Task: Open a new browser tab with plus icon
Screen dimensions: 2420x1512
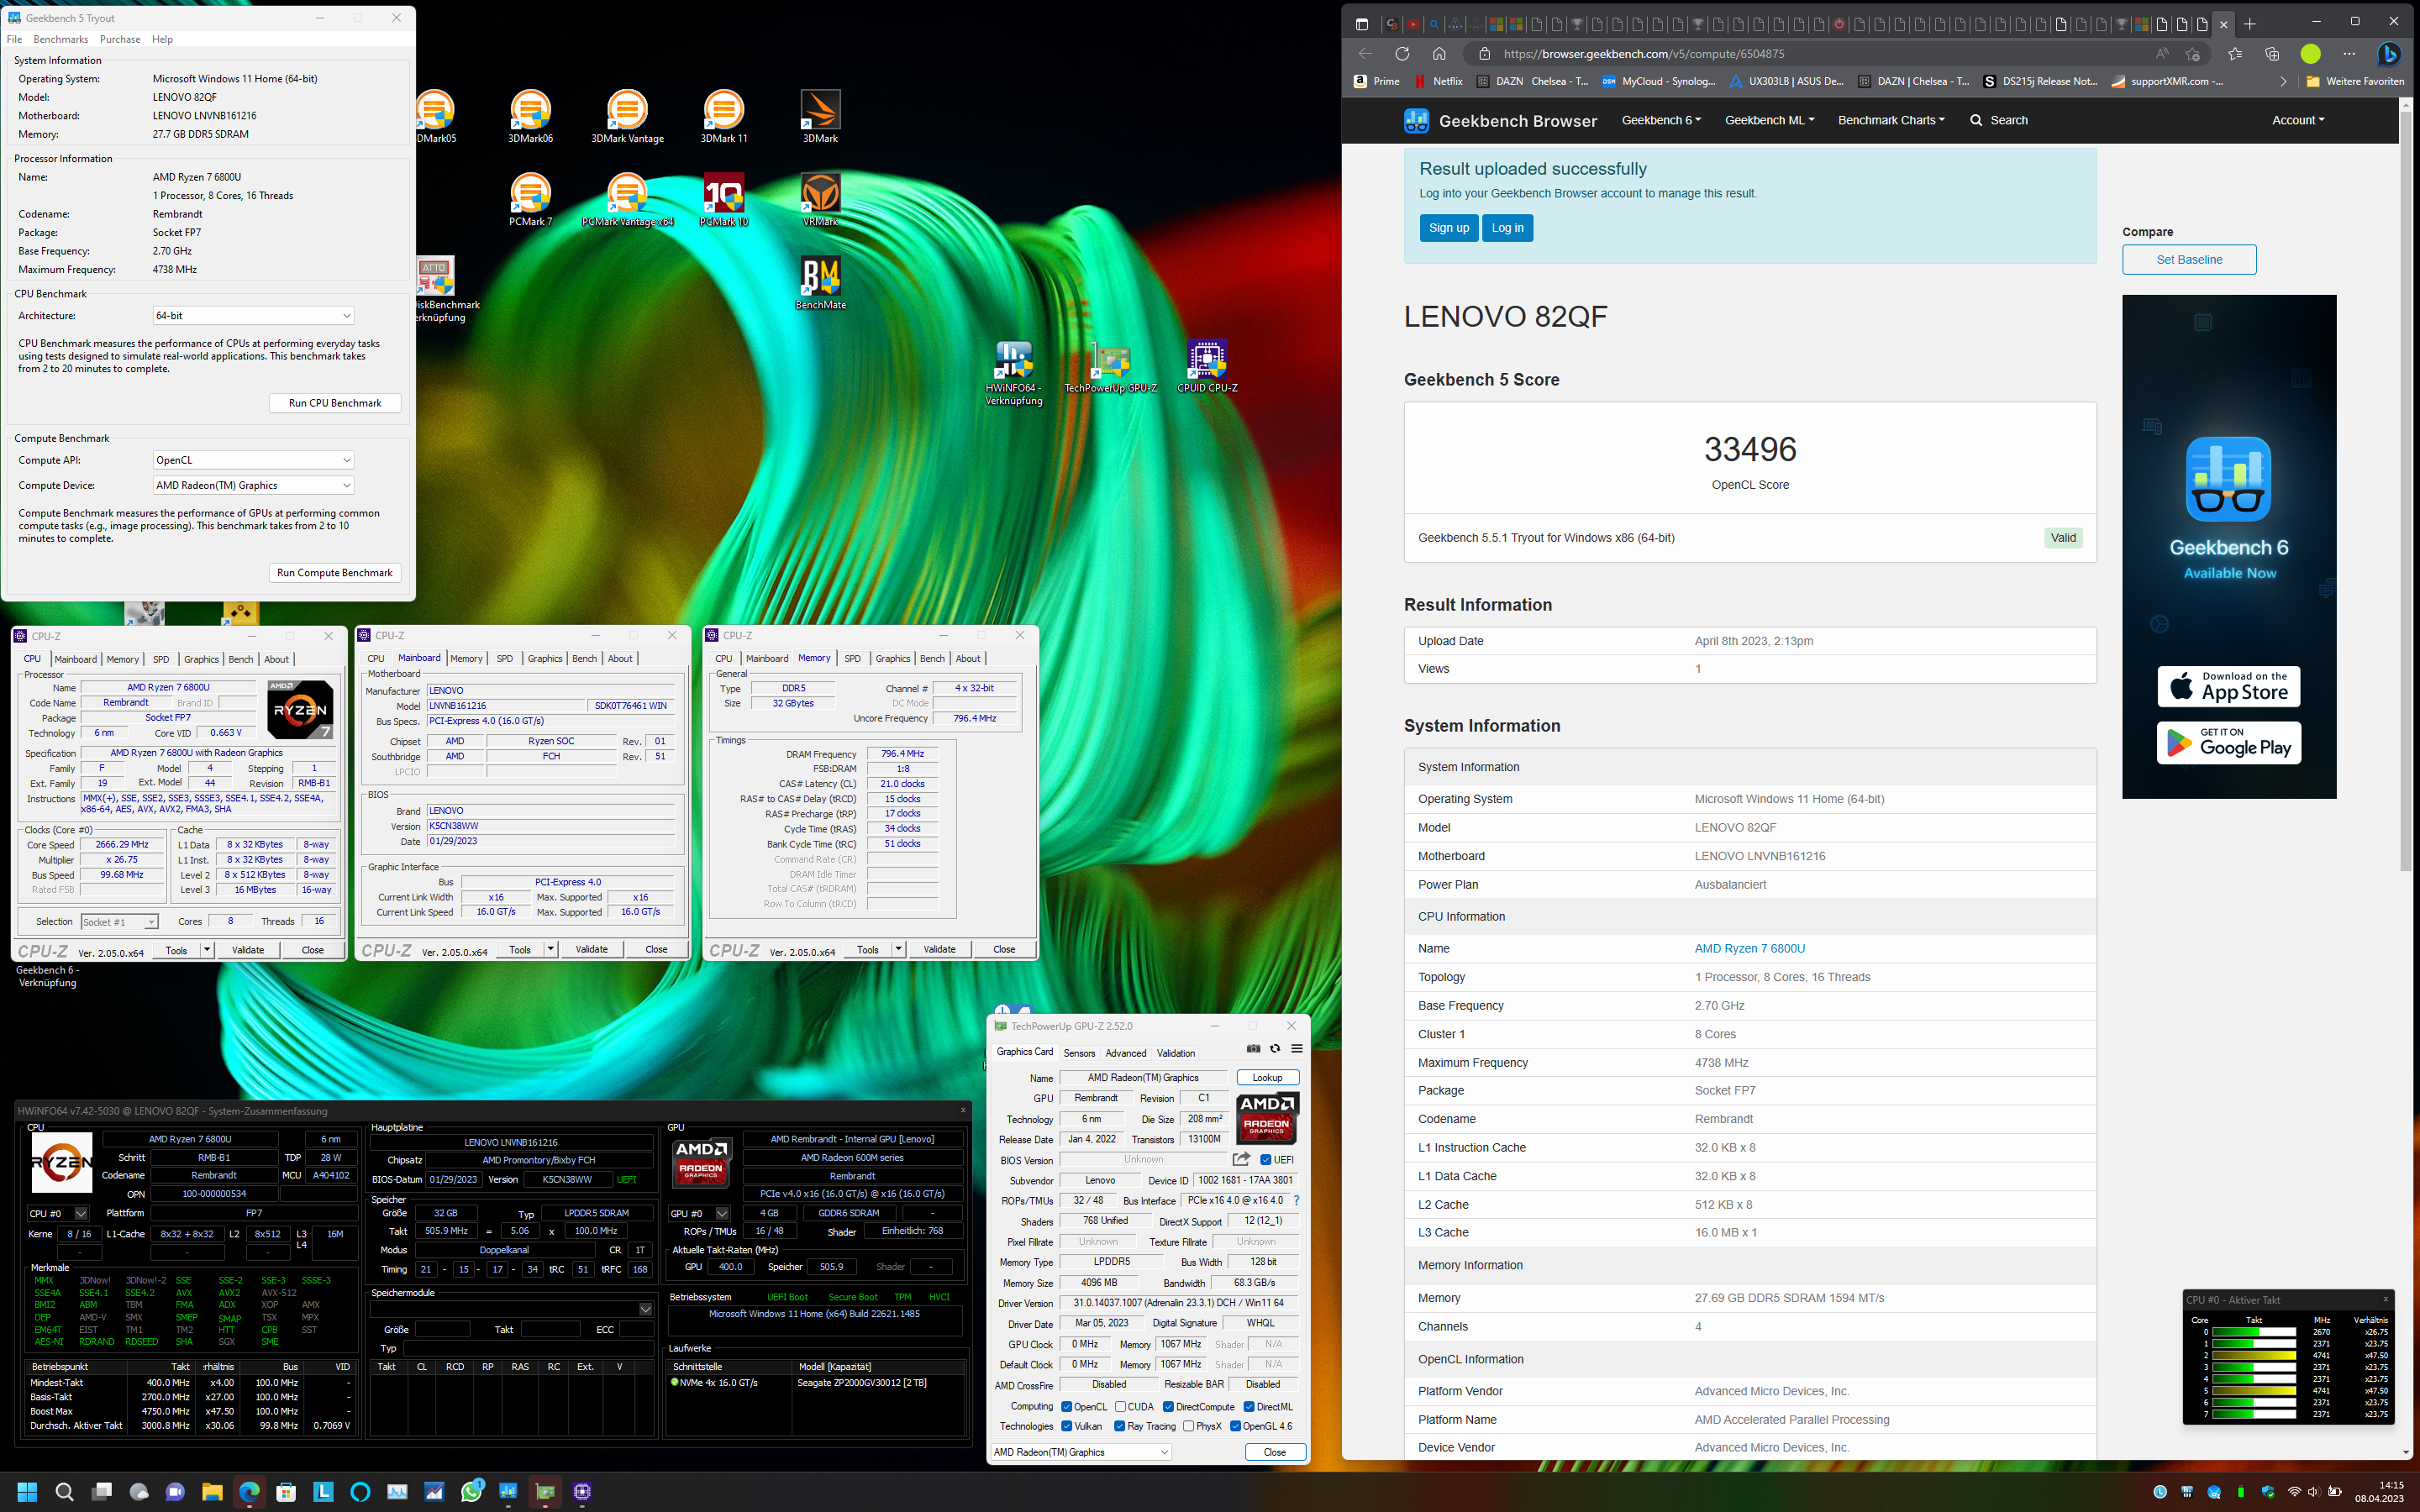Action: [2249, 24]
